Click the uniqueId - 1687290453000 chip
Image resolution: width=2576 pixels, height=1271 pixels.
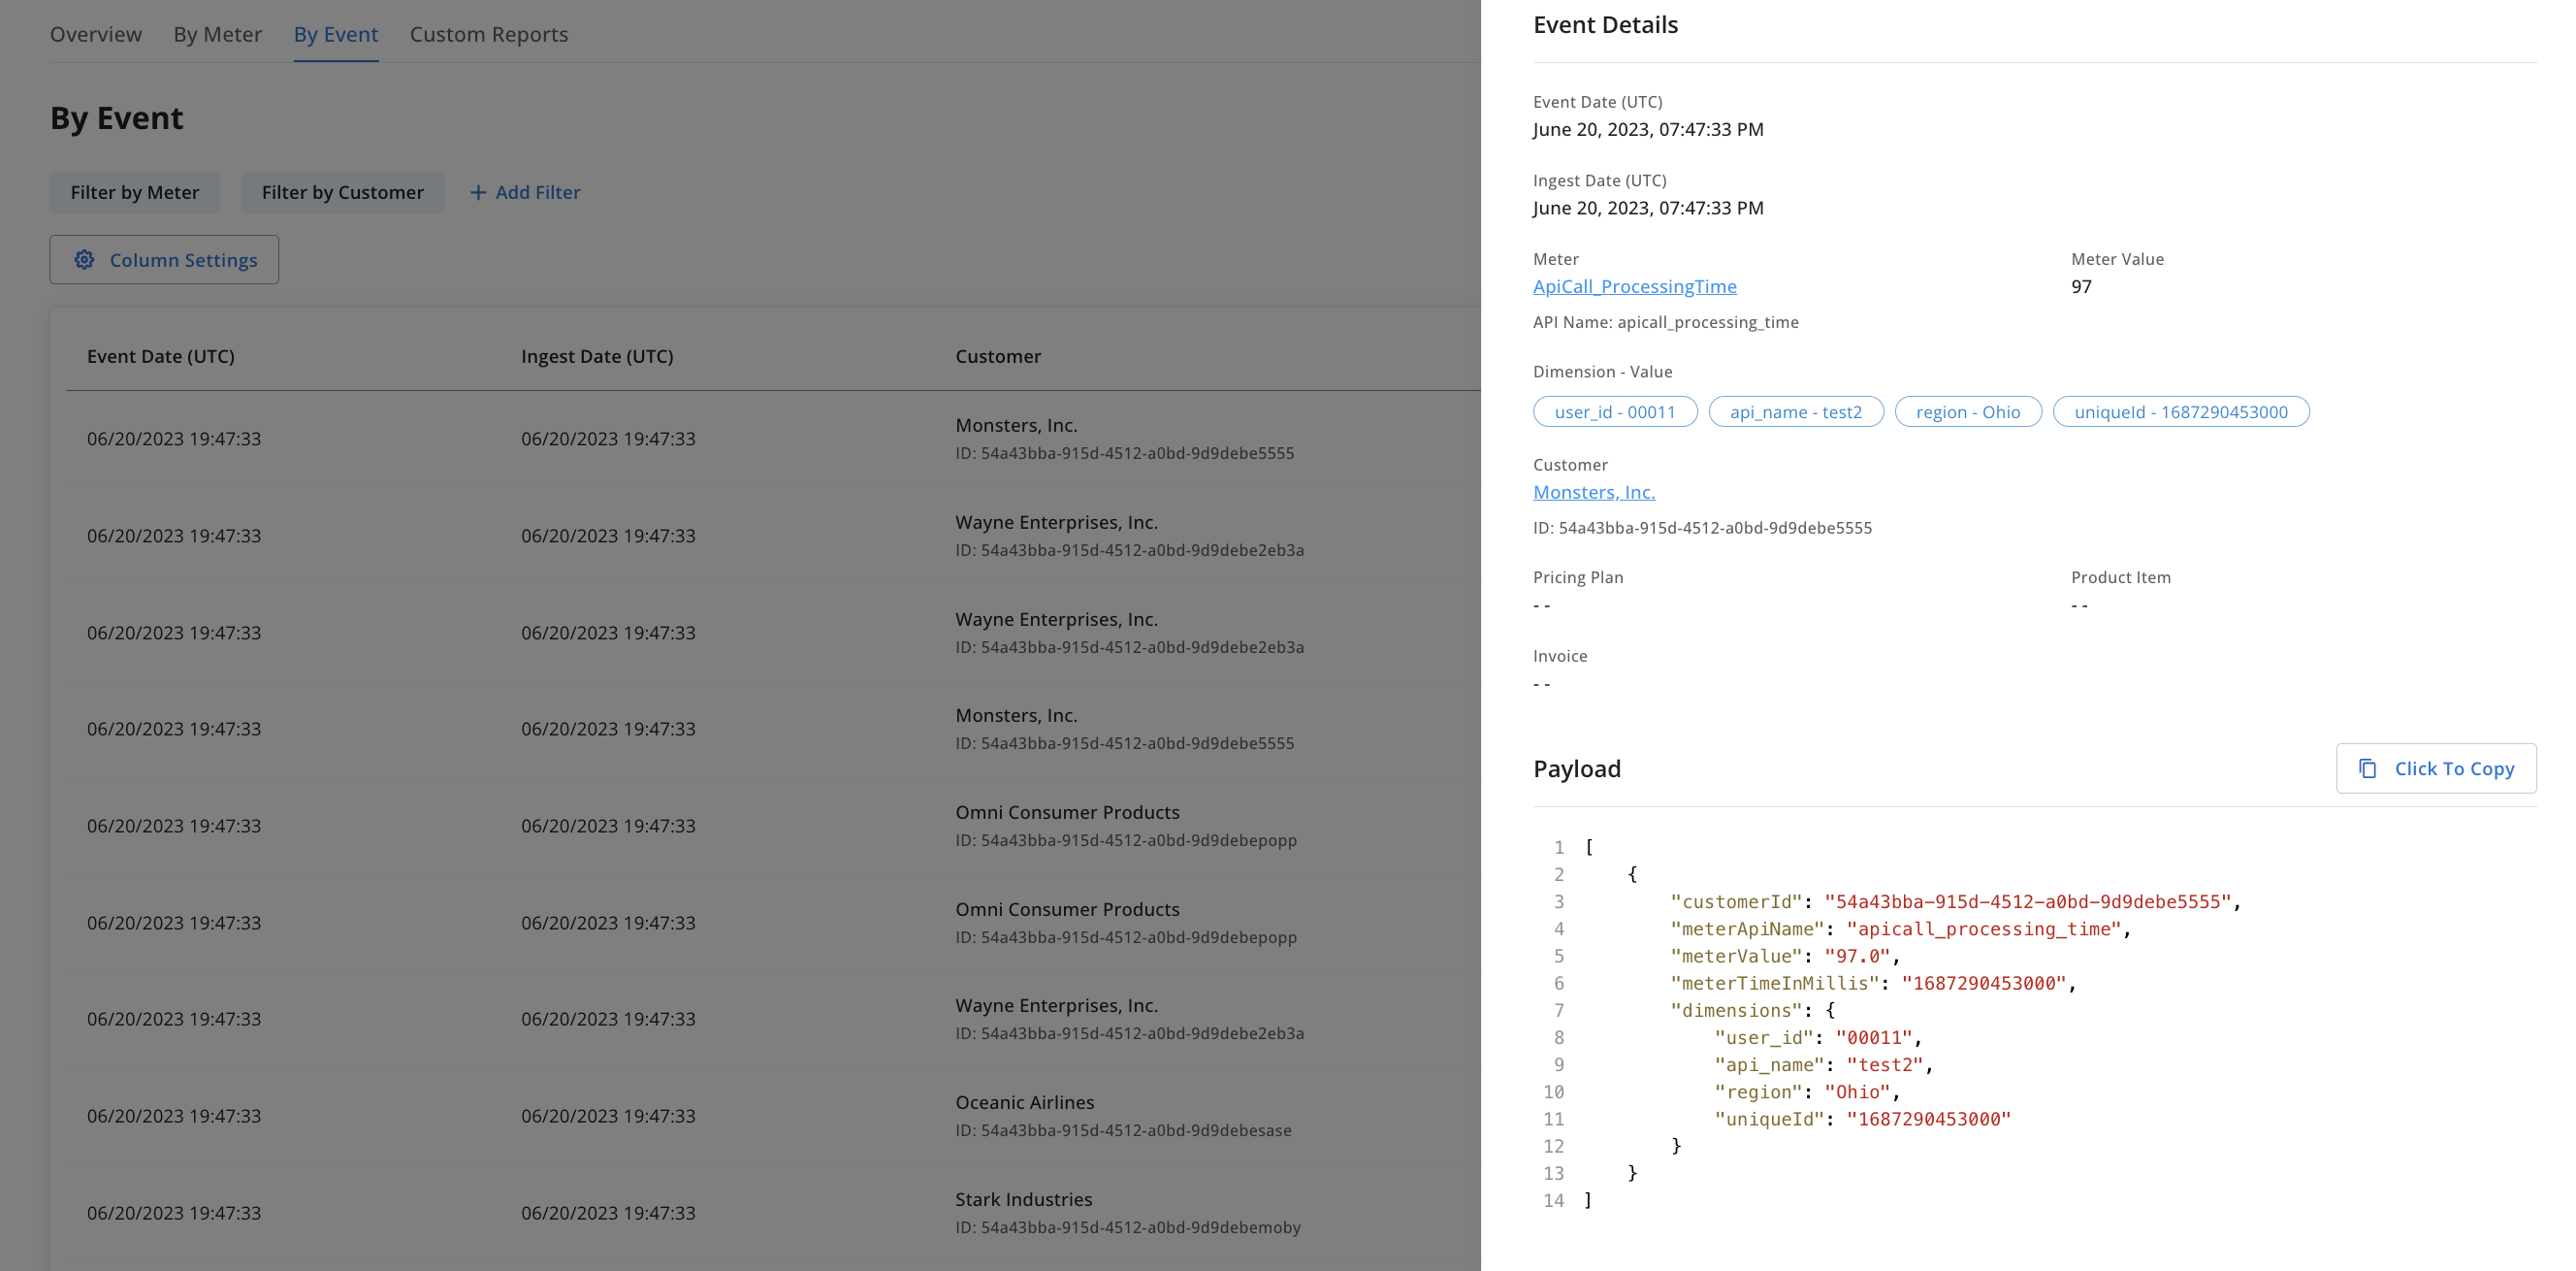(2180, 412)
